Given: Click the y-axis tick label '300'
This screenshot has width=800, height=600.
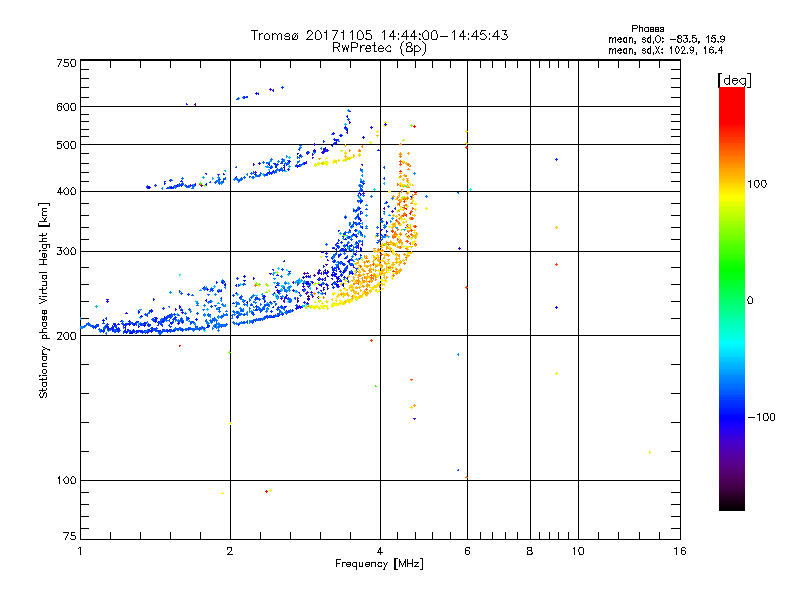Looking at the screenshot, I should point(66,252).
